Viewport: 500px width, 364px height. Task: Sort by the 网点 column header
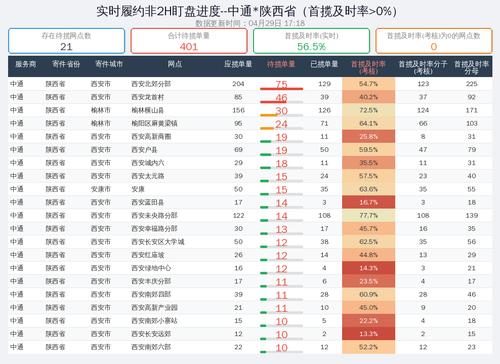(175, 64)
